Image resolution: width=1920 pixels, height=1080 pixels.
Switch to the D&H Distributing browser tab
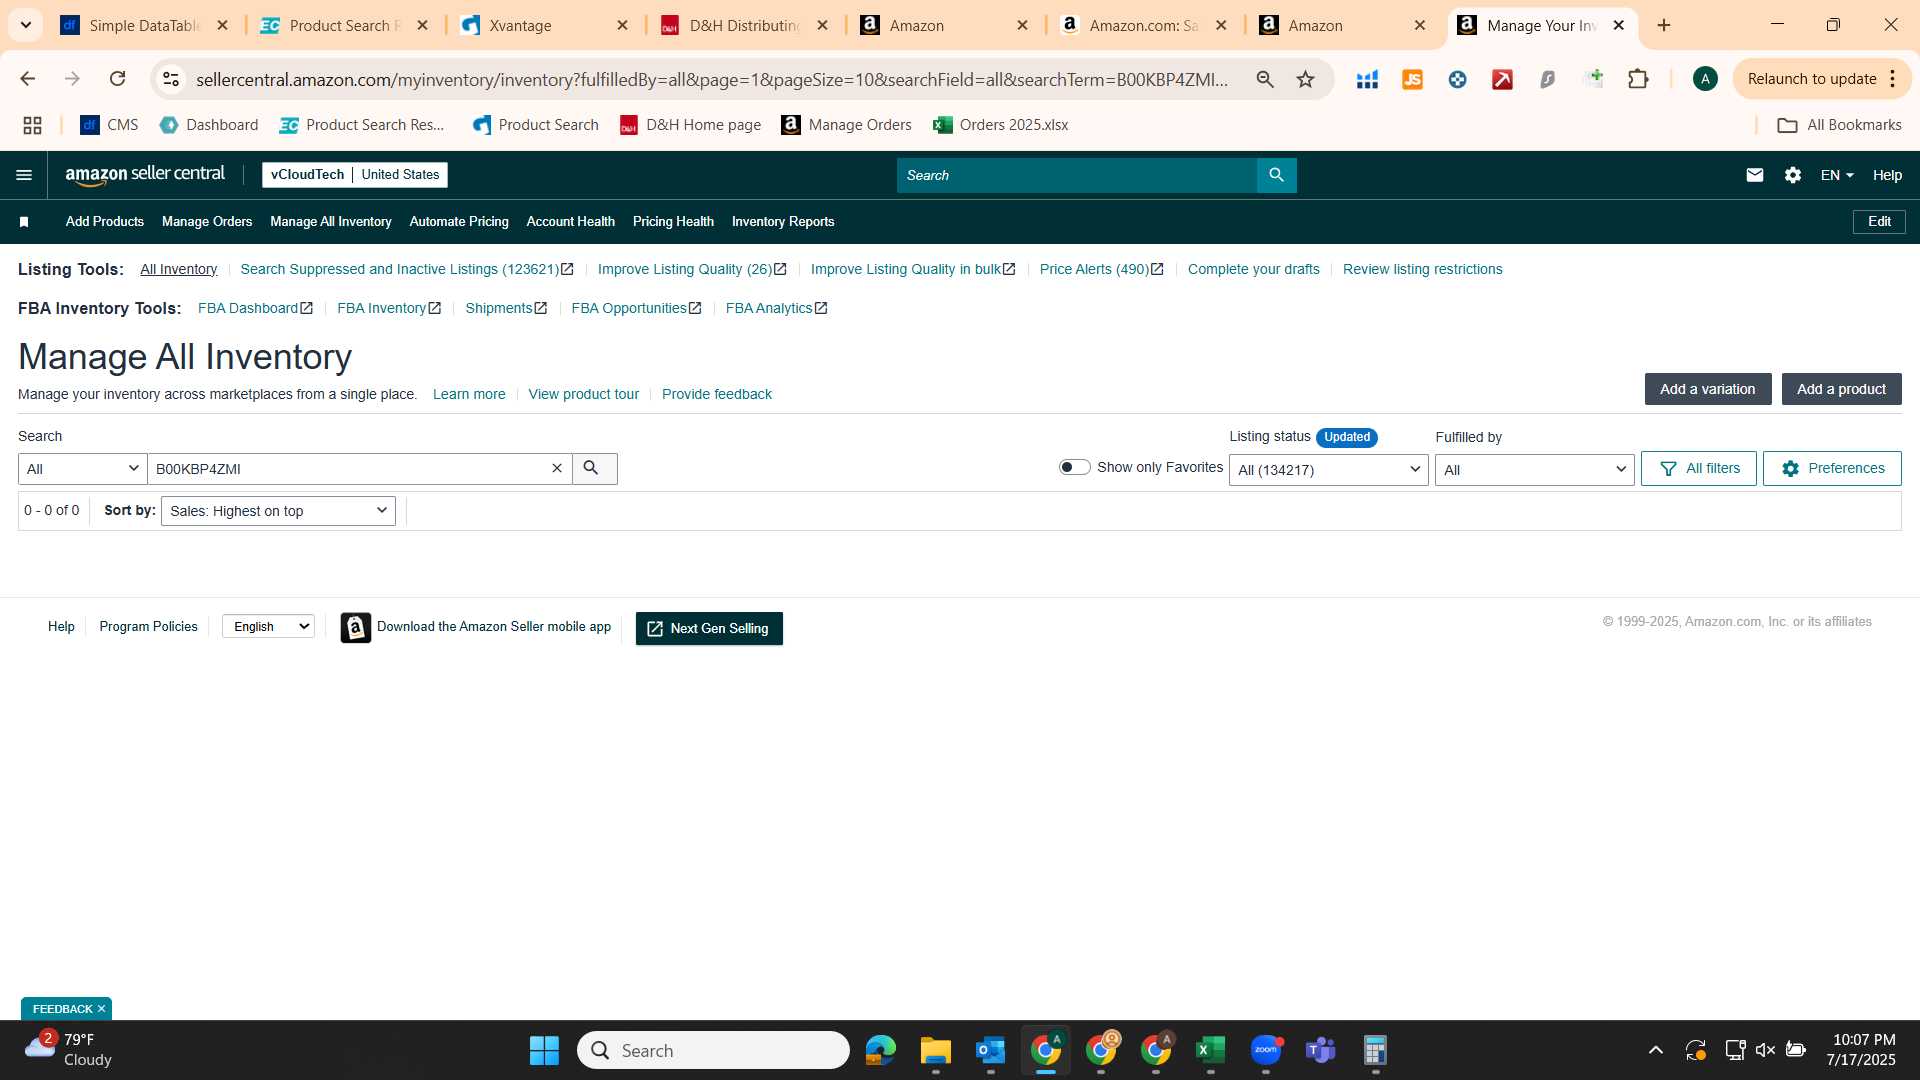744,25
